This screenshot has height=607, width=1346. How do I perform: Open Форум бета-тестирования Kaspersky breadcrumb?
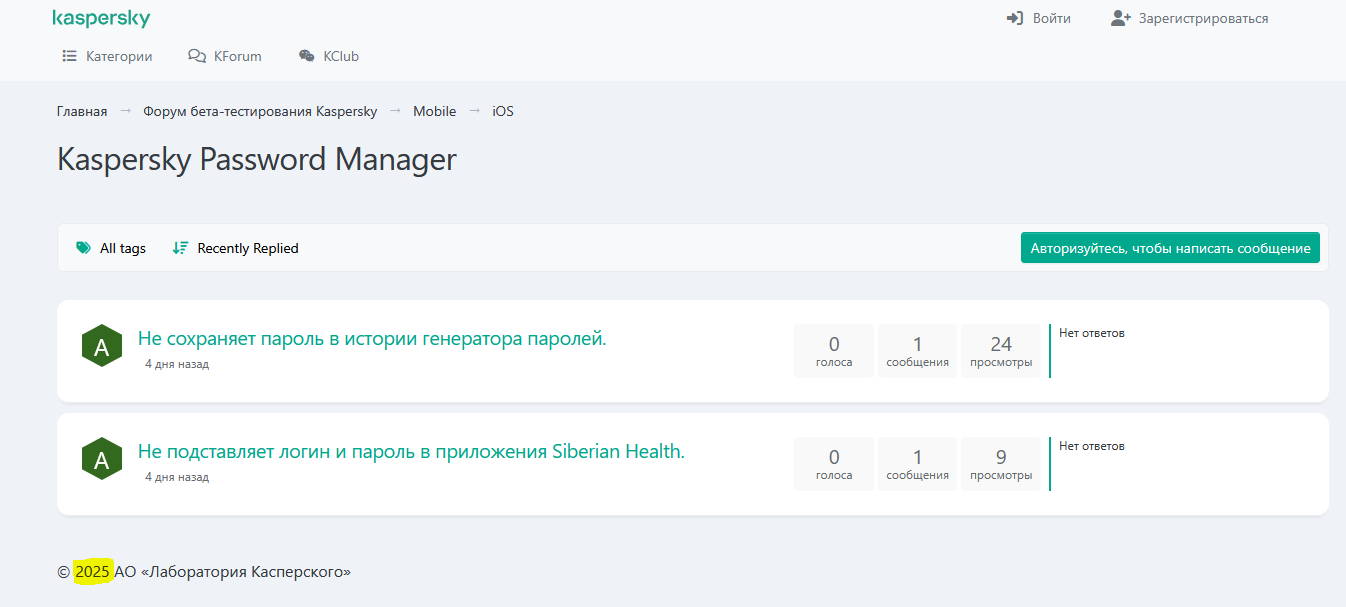260,111
